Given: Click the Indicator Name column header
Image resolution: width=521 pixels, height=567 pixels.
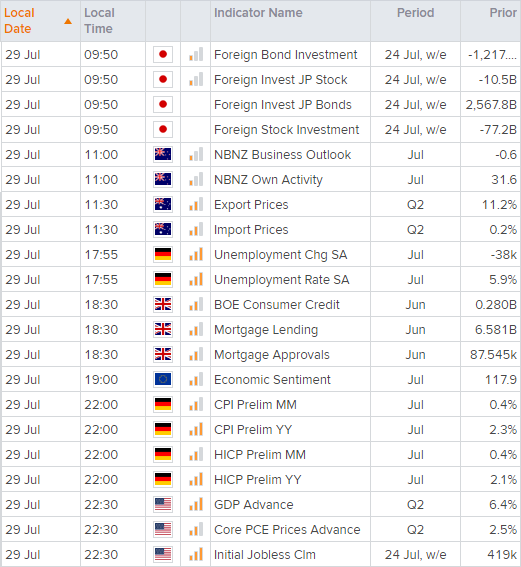Looking at the screenshot, I should pos(258,13).
